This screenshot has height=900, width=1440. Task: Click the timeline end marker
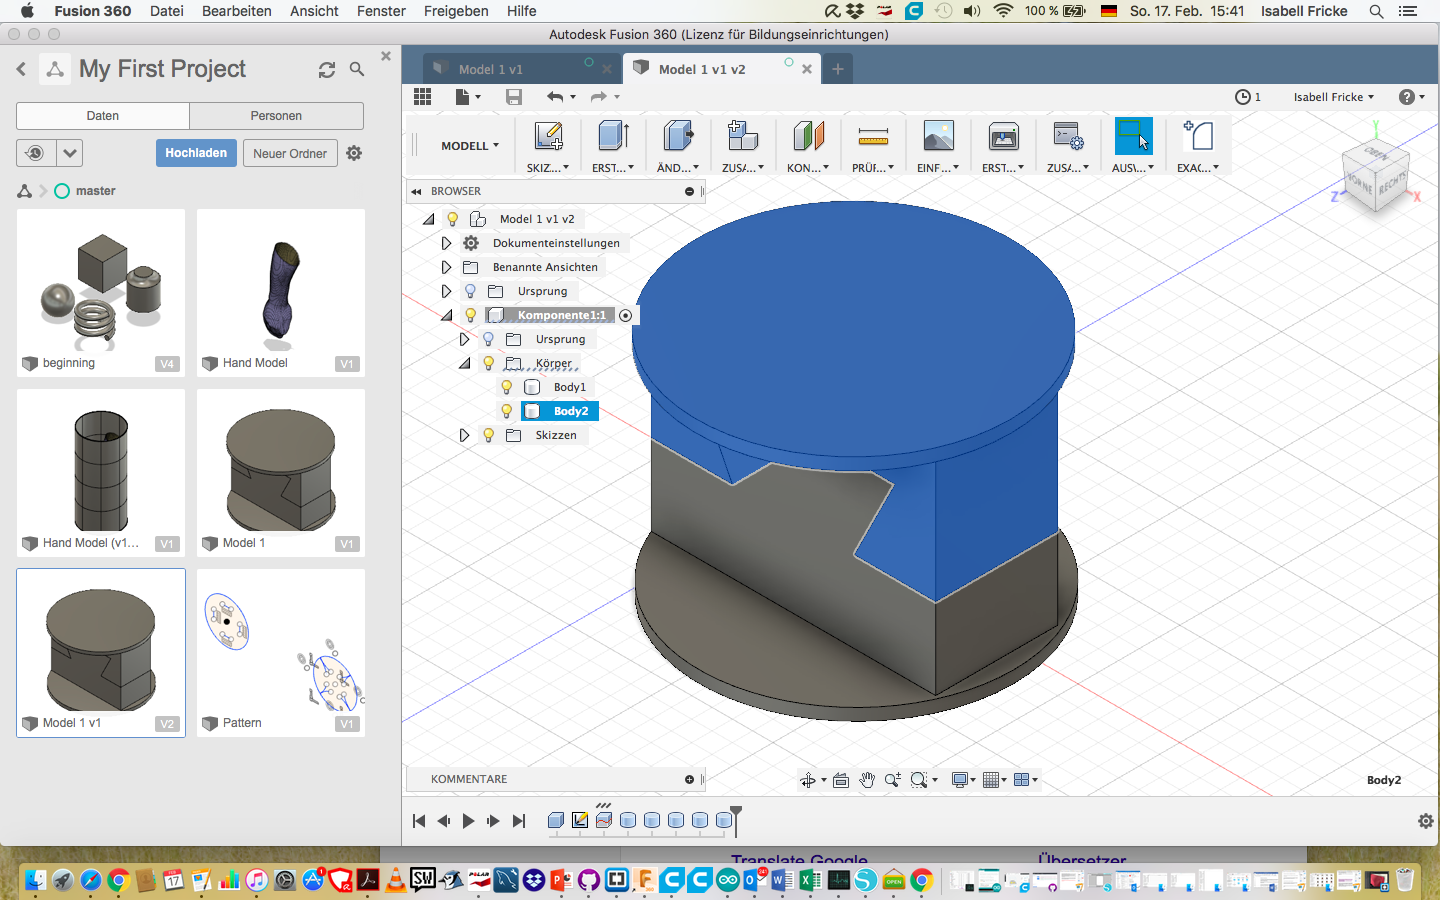[736, 820]
